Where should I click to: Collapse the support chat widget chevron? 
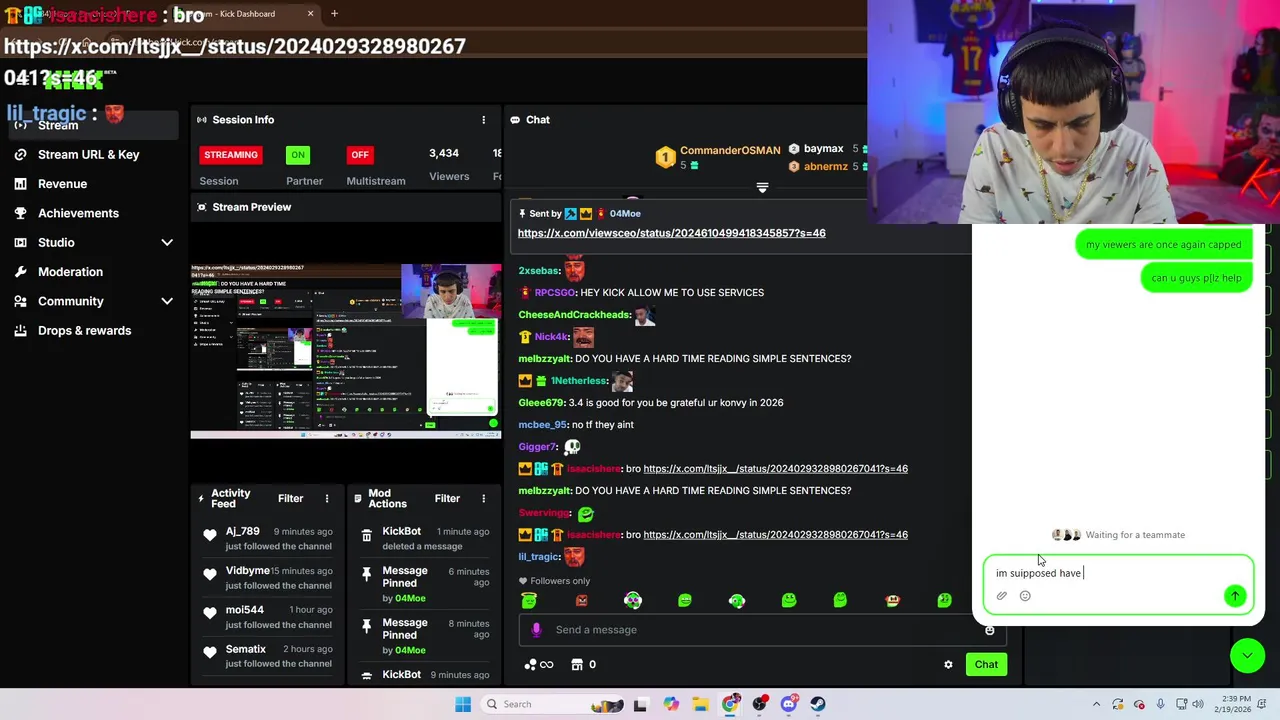[1247, 656]
